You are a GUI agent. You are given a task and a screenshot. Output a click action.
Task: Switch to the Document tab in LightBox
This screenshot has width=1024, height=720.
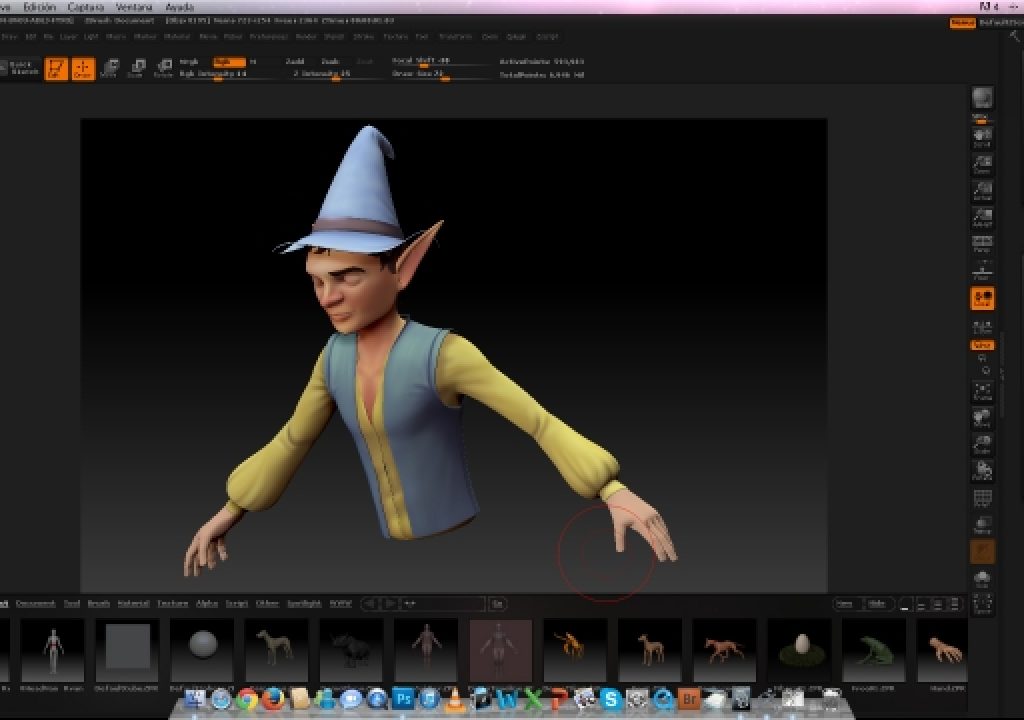click(x=35, y=604)
